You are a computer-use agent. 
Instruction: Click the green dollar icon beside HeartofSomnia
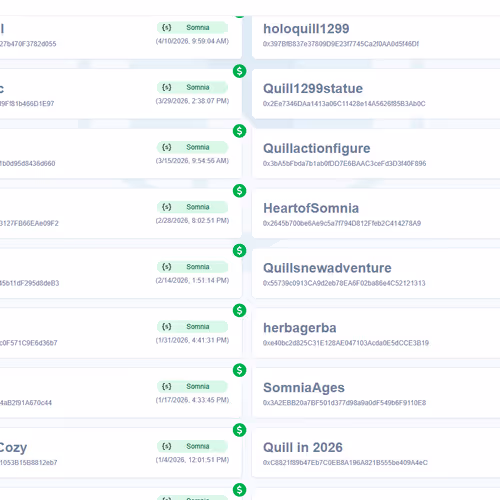(239, 191)
